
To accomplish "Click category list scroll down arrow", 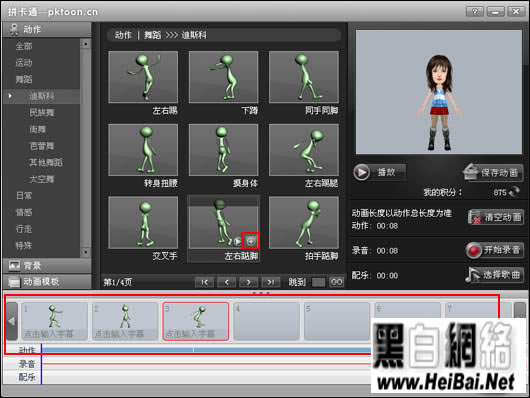I will (86, 252).
